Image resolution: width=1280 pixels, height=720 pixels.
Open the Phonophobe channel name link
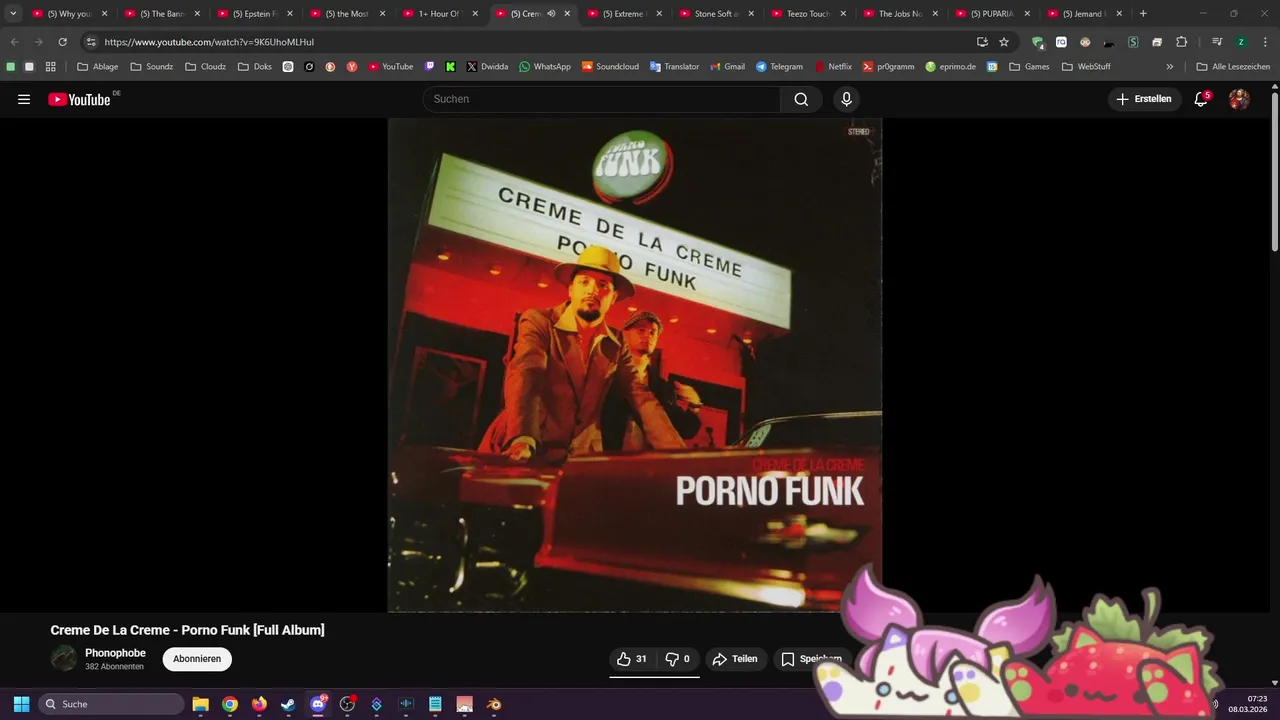pyautogui.click(x=115, y=653)
